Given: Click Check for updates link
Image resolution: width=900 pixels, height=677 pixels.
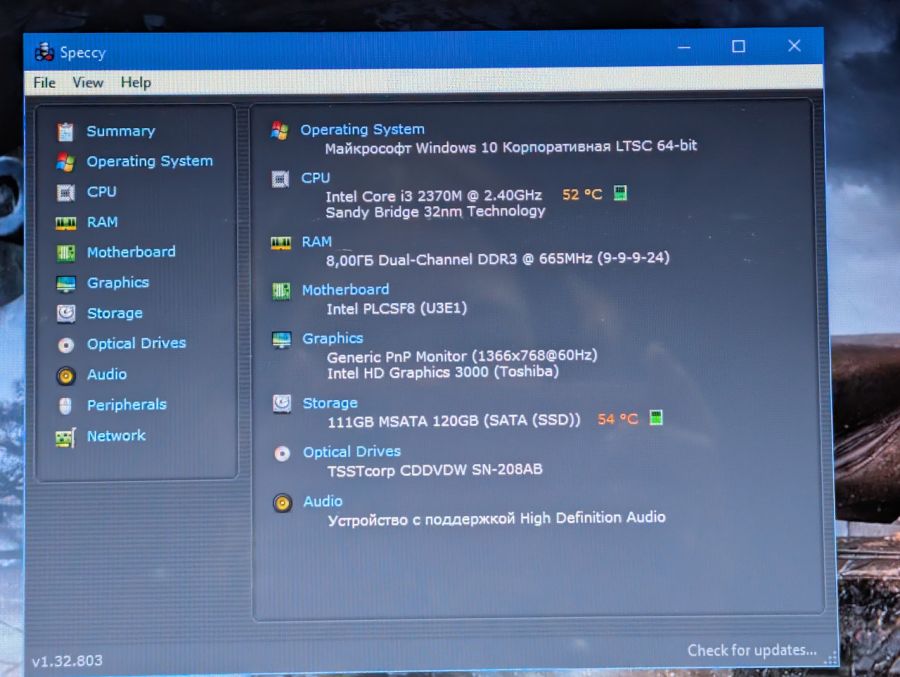Looking at the screenshot, I should click(752, 650).
